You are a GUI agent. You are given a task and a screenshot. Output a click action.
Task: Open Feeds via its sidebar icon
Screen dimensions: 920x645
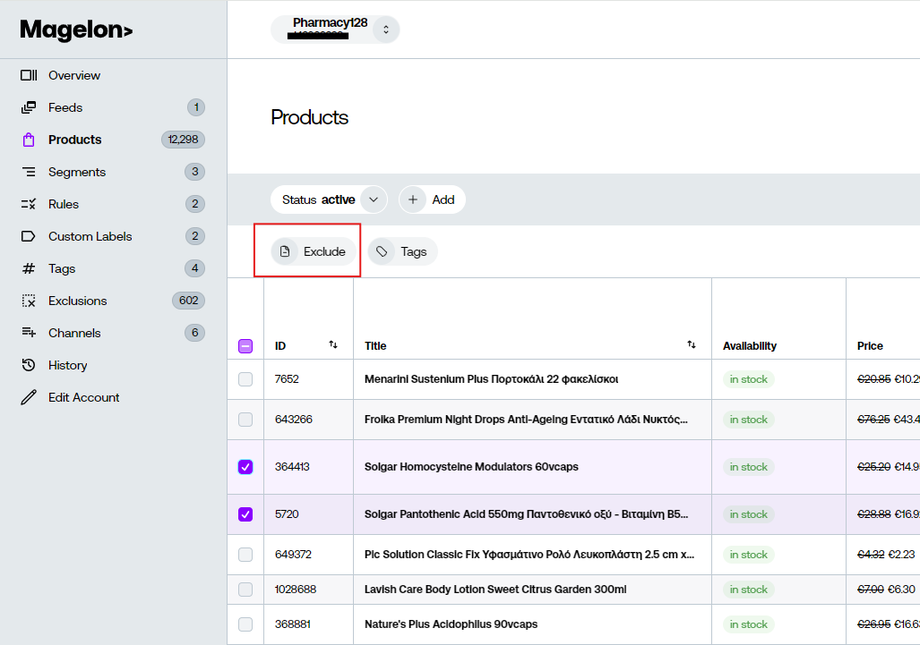click(29, 108)
